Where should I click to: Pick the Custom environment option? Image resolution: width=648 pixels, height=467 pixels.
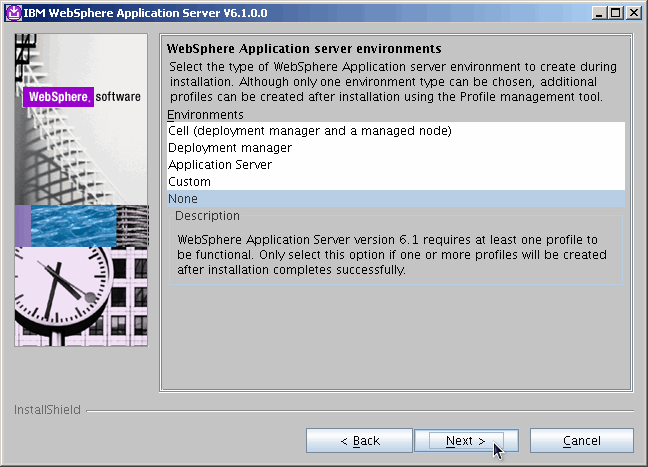(x=190, y=182)
